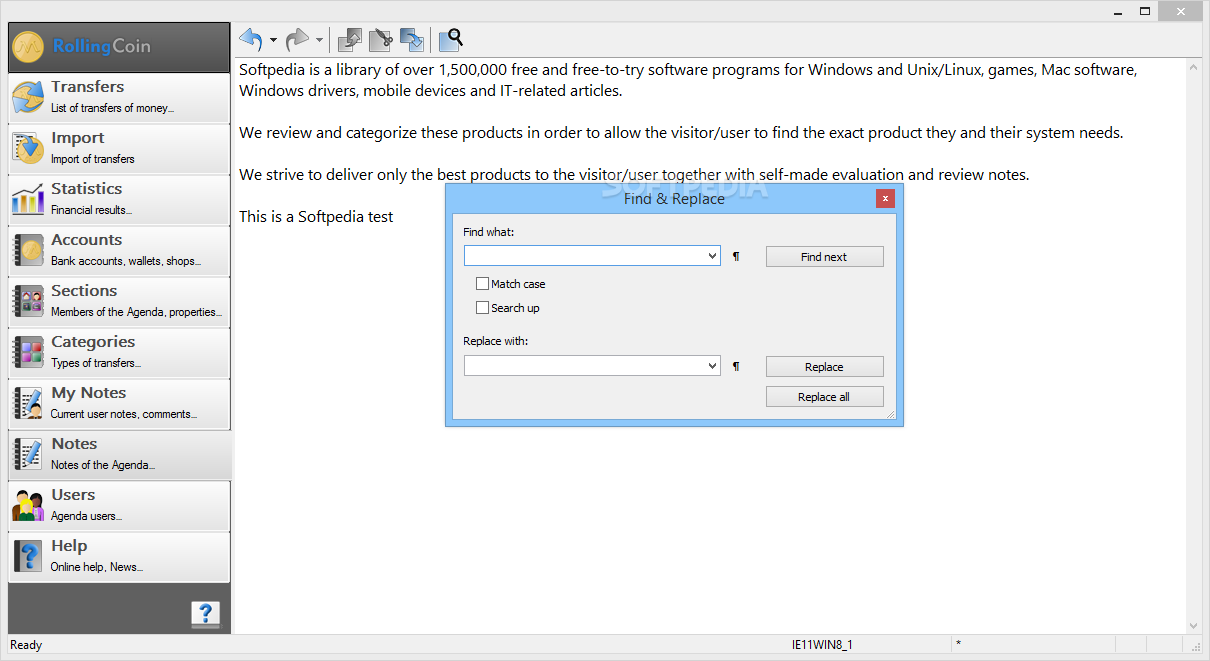The width and height of the screenshot is (1210, 661).
Task: Click the scroll down arrow of notes area
Action: (x=1193, y=625)
